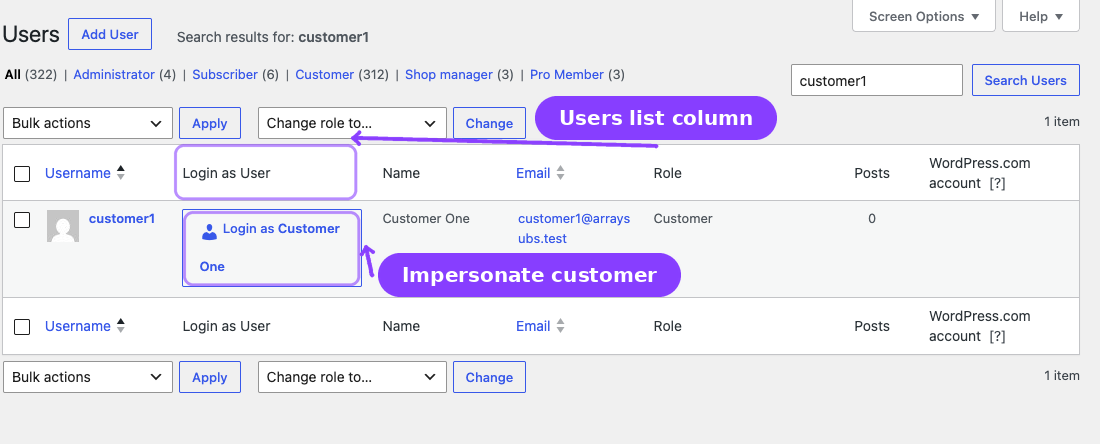This screenshot has height=444, width=1100.
Task: Show All users filter
Action: coord(13,74)
